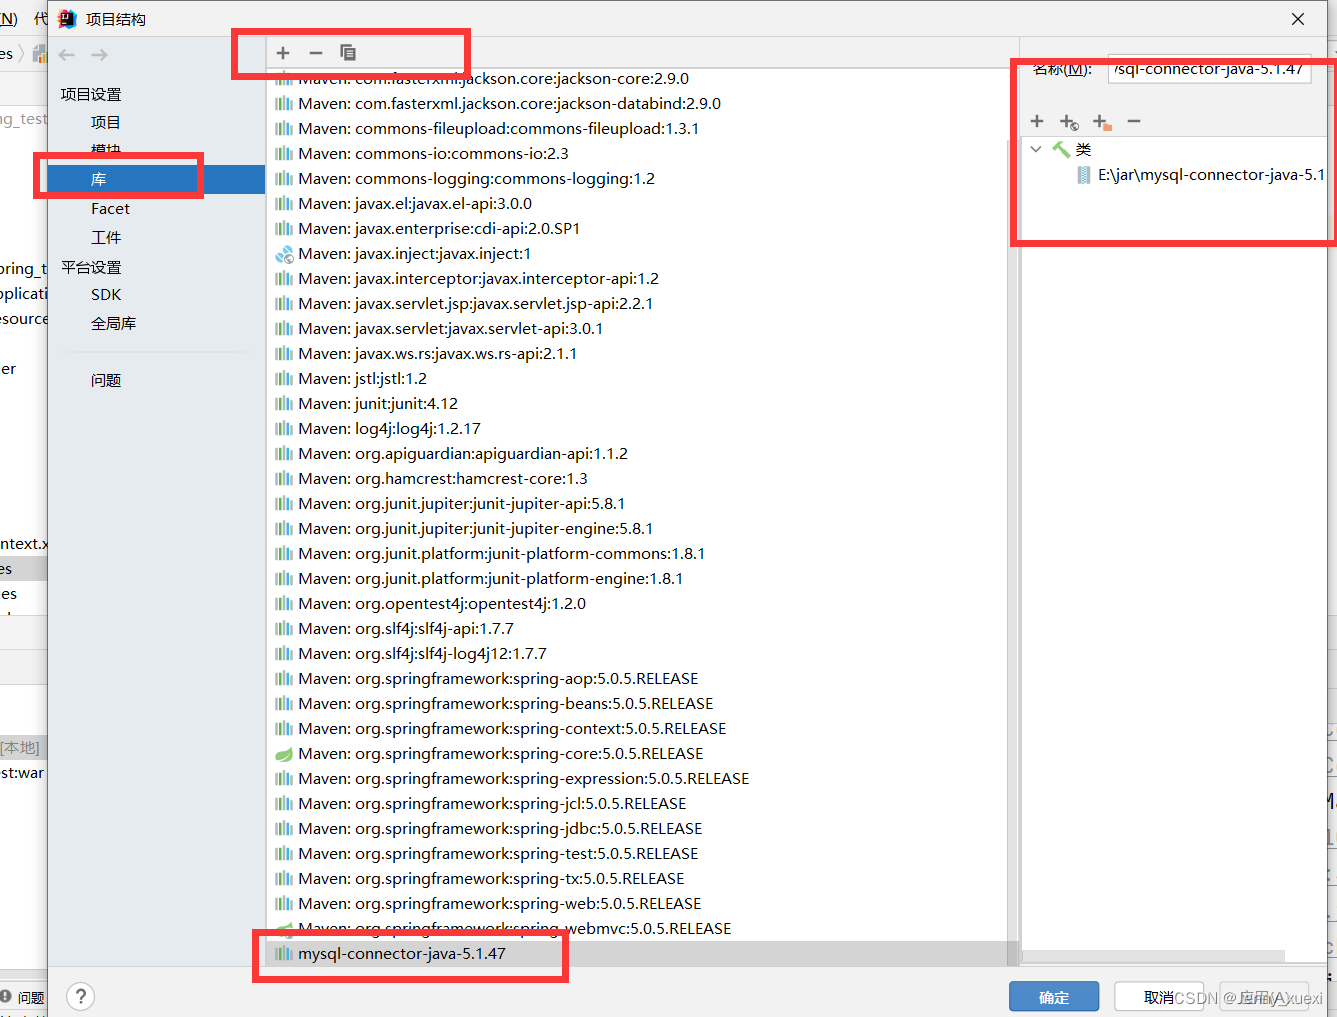Click the add new library plus icon
The image size is (1337, 1017).
[x=283, y=53]
